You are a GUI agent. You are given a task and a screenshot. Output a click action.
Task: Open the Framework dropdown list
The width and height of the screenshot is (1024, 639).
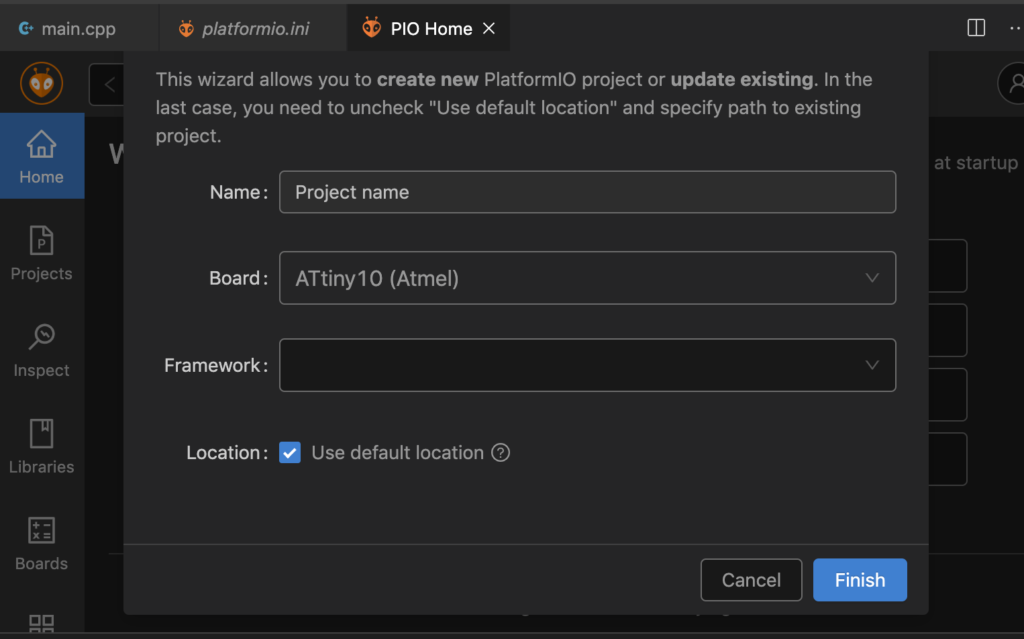point(587,365)
